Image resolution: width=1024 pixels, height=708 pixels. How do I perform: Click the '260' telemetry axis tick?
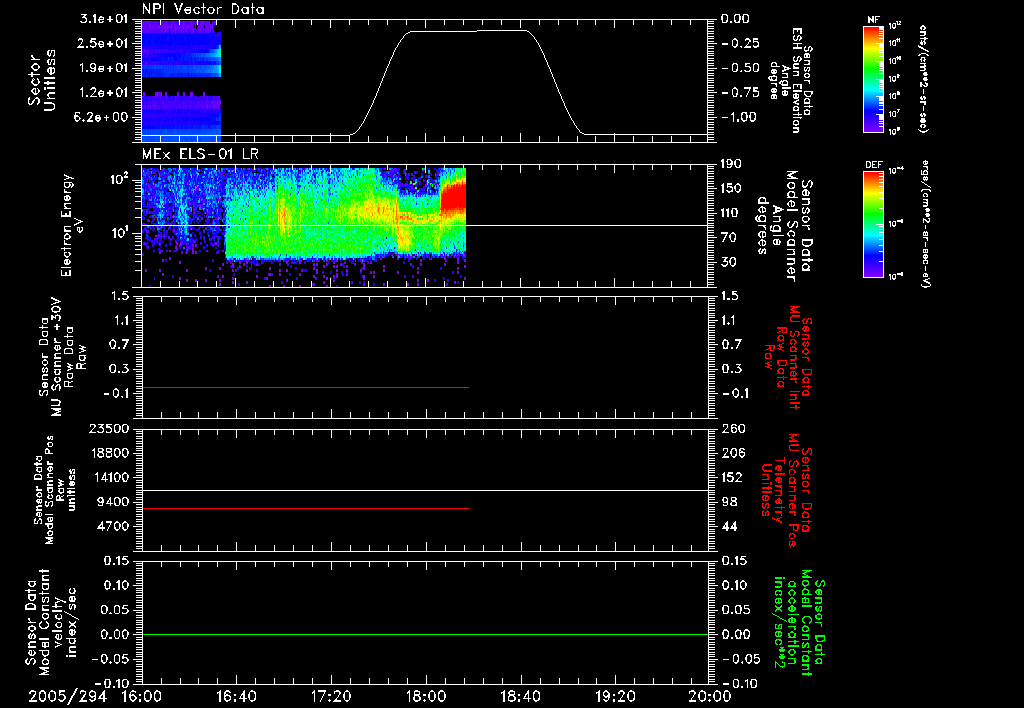click(x=732, y=429)
